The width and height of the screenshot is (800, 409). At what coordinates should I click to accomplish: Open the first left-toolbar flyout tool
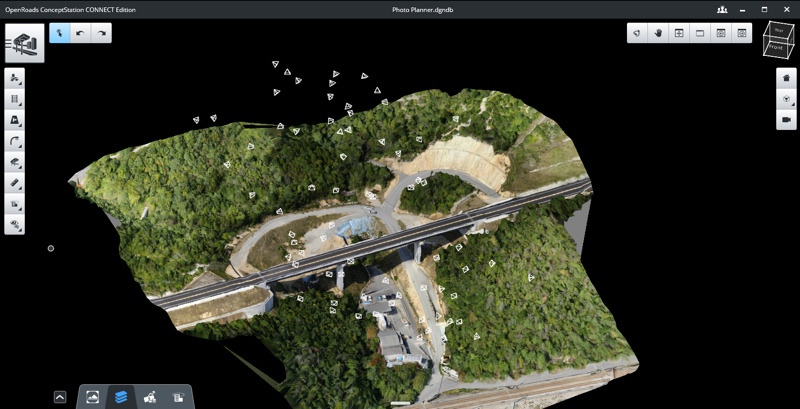click(x=14, y=79)
